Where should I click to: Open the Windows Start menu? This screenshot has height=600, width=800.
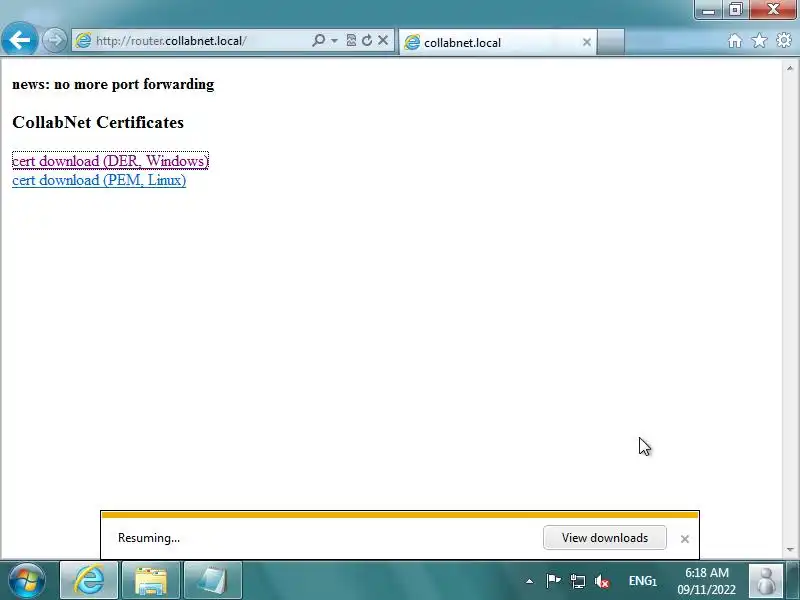[x=27, y=581]
